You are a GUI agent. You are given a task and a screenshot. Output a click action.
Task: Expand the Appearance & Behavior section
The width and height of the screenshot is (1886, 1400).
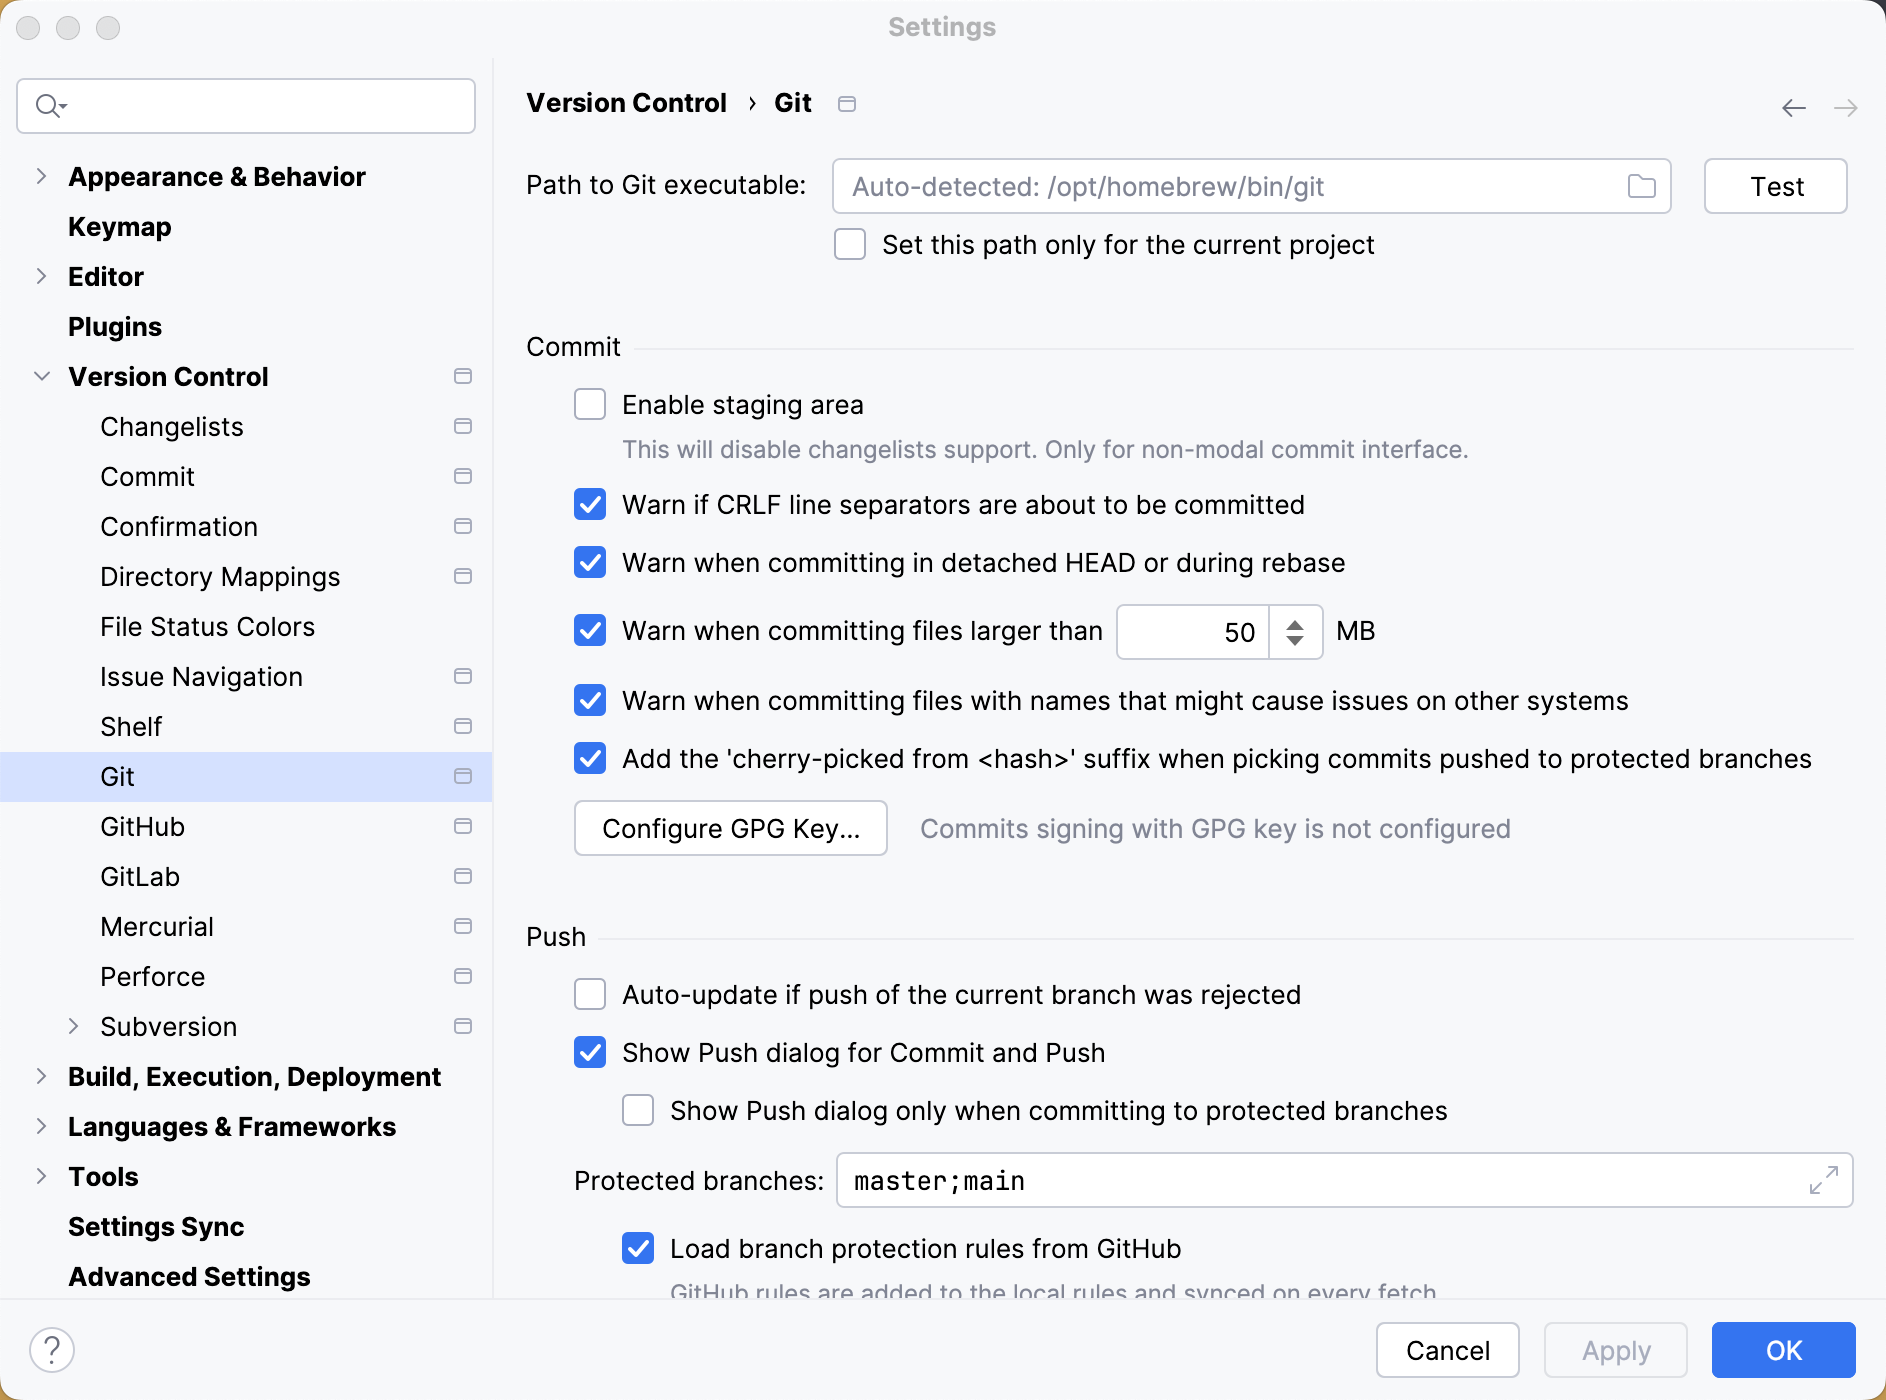41,176
